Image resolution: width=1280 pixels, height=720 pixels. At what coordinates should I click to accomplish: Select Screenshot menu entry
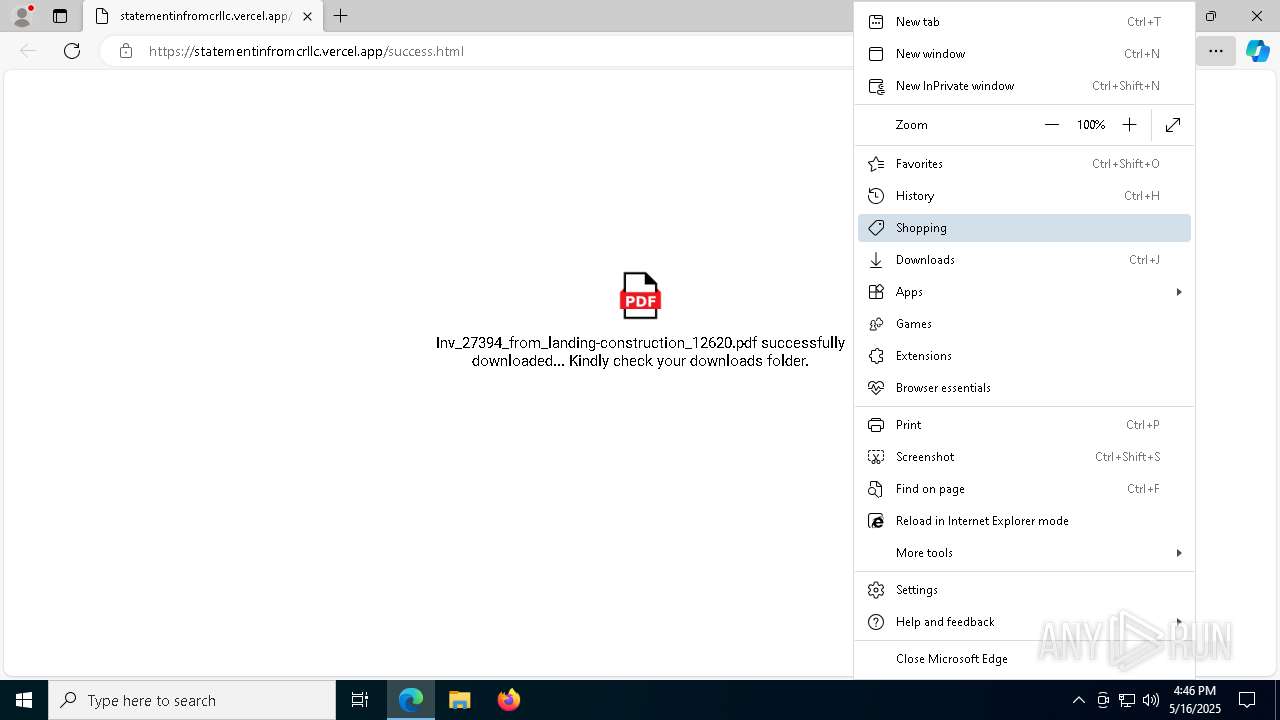1024,457
